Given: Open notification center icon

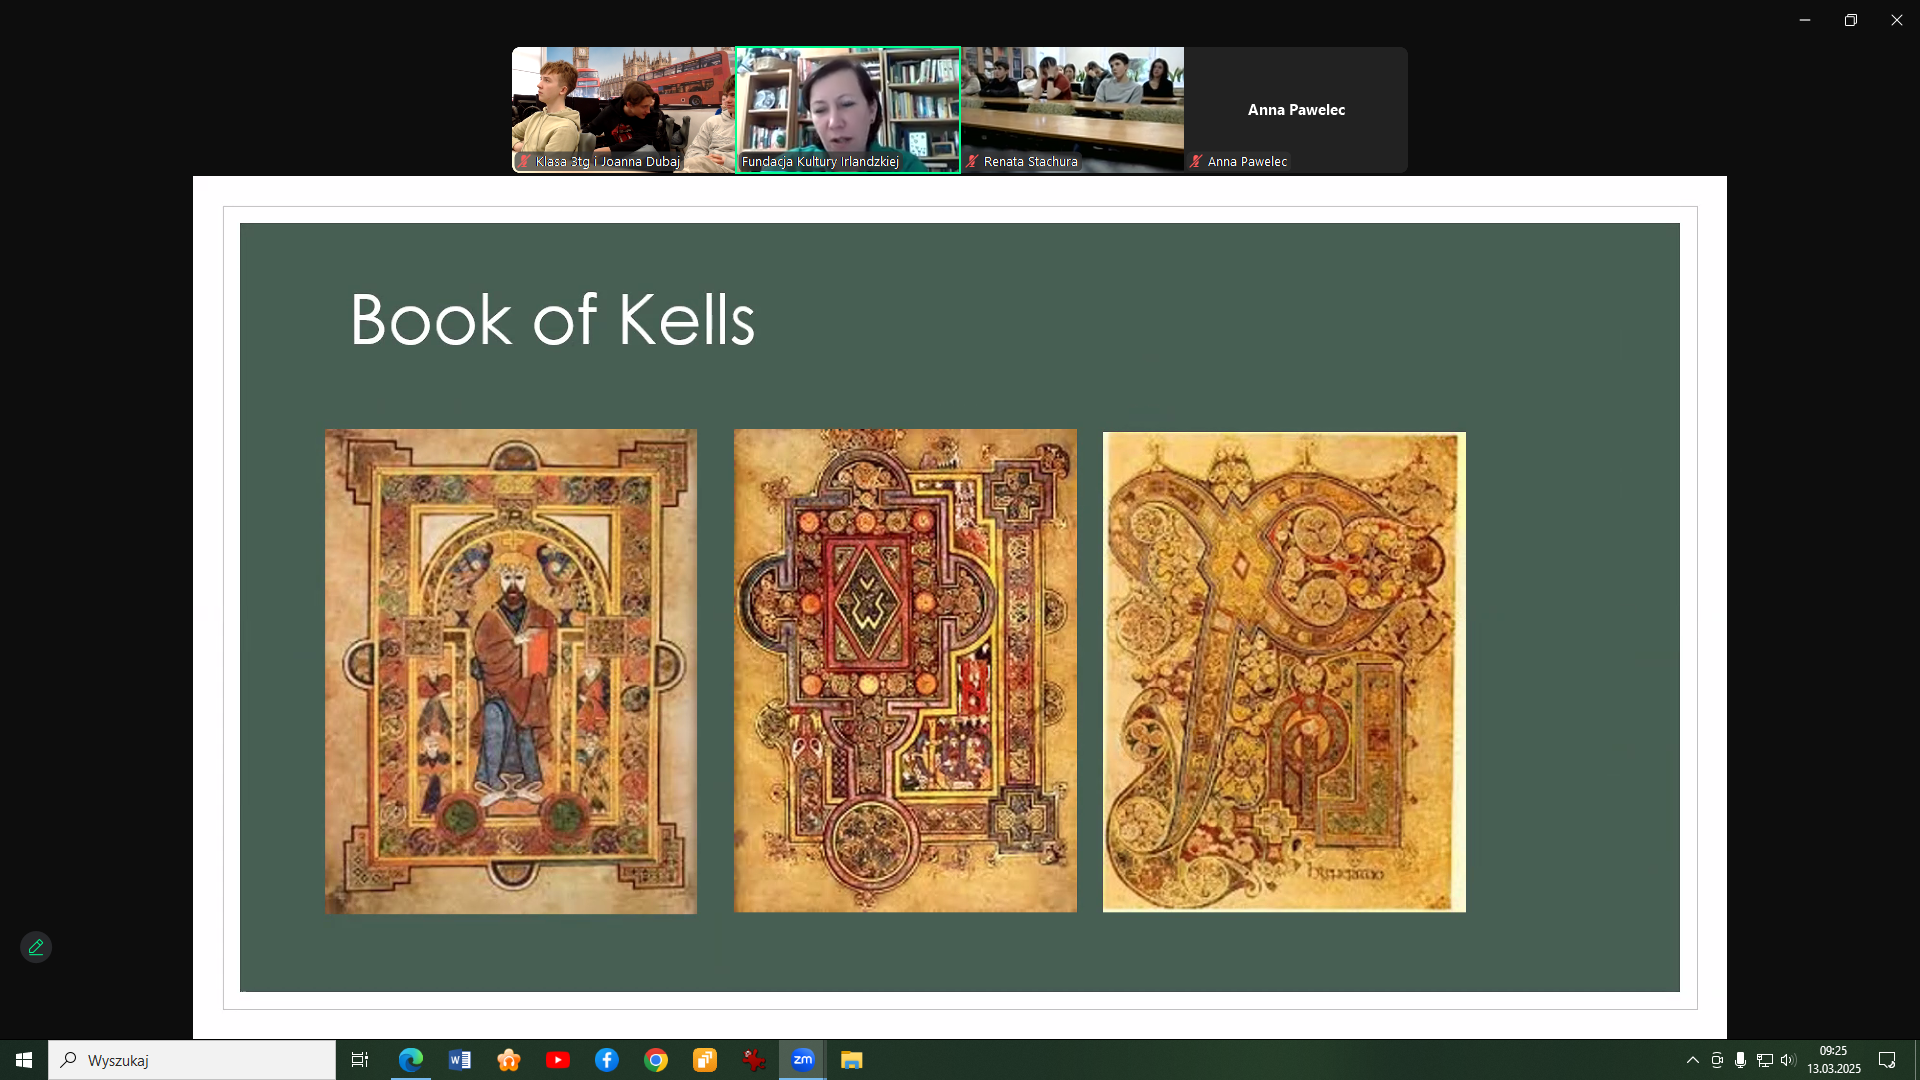Looking at the screenshot, I should coord(1887,1060).
